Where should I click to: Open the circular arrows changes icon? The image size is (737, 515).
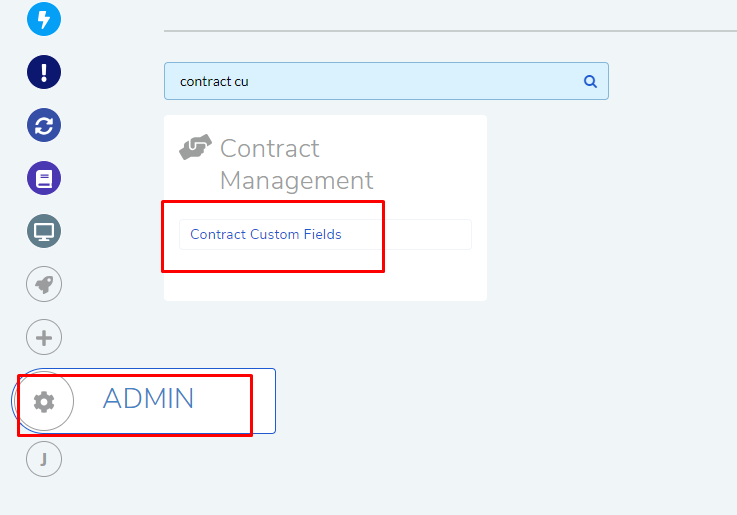[x=44, y=125]
